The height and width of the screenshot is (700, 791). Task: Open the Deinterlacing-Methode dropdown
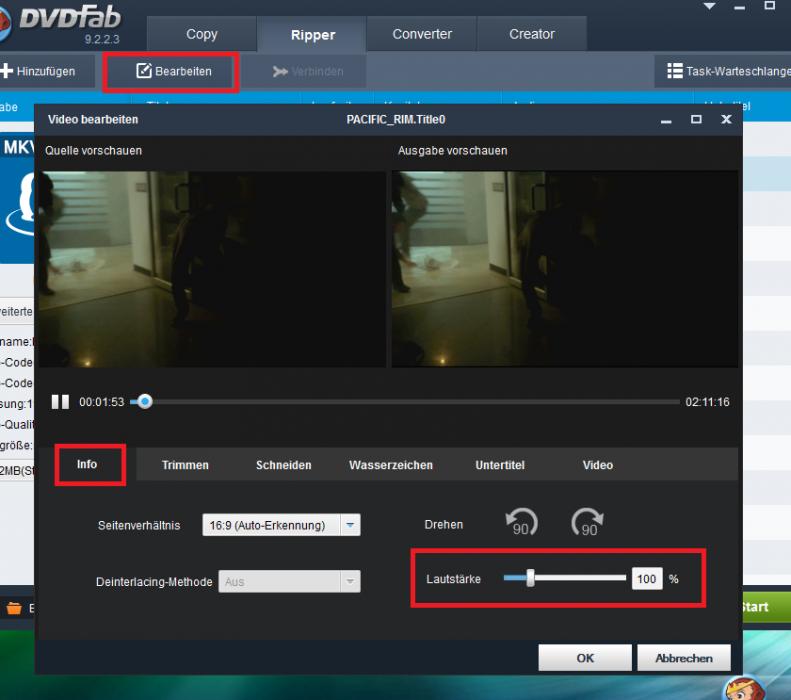pos(289,581)
